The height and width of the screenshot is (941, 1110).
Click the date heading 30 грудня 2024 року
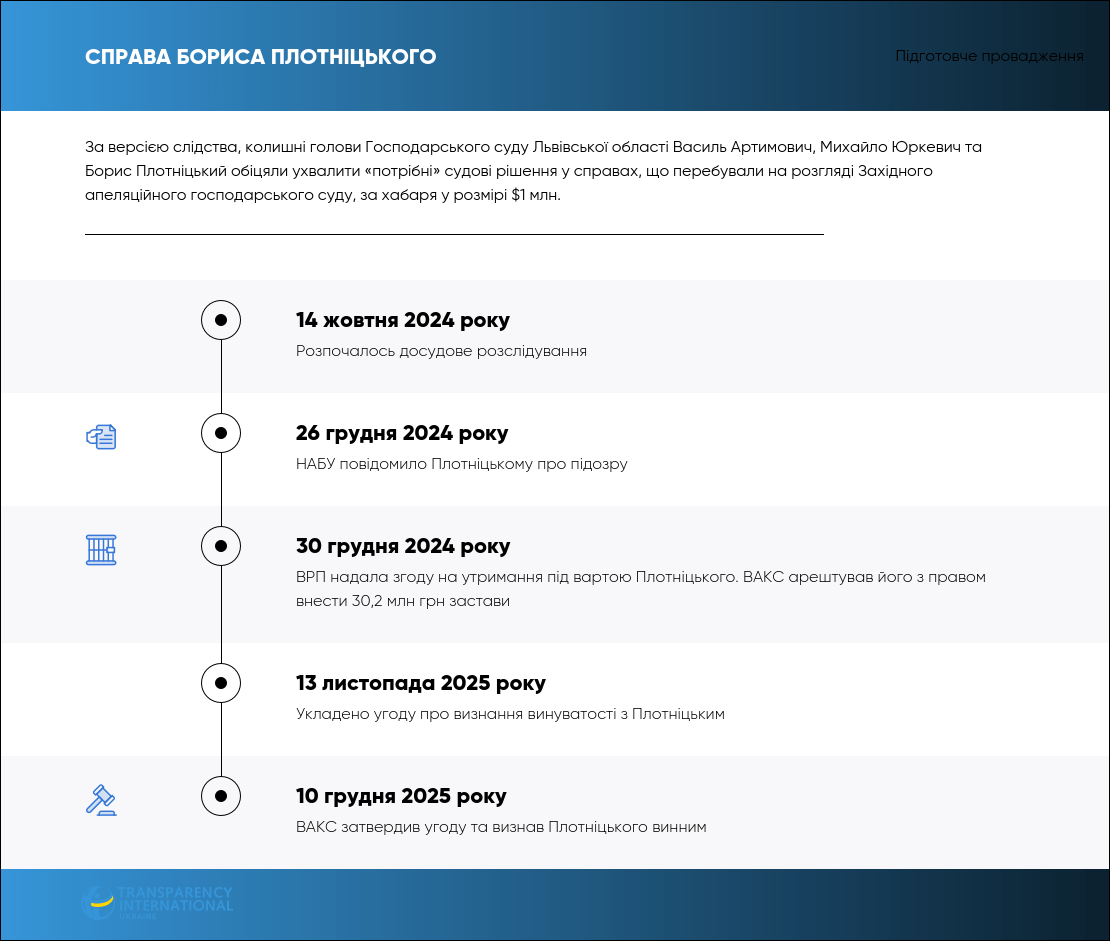(403, 546)
